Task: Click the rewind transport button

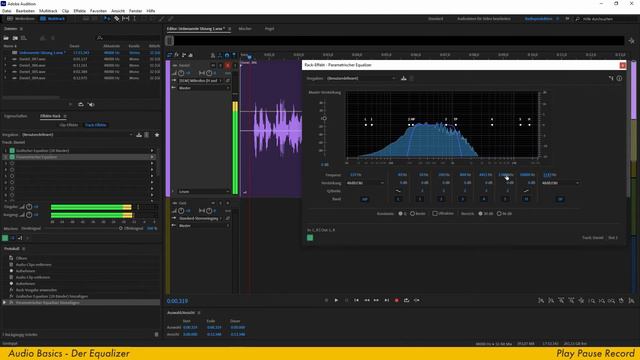Action: click(367, 300)
